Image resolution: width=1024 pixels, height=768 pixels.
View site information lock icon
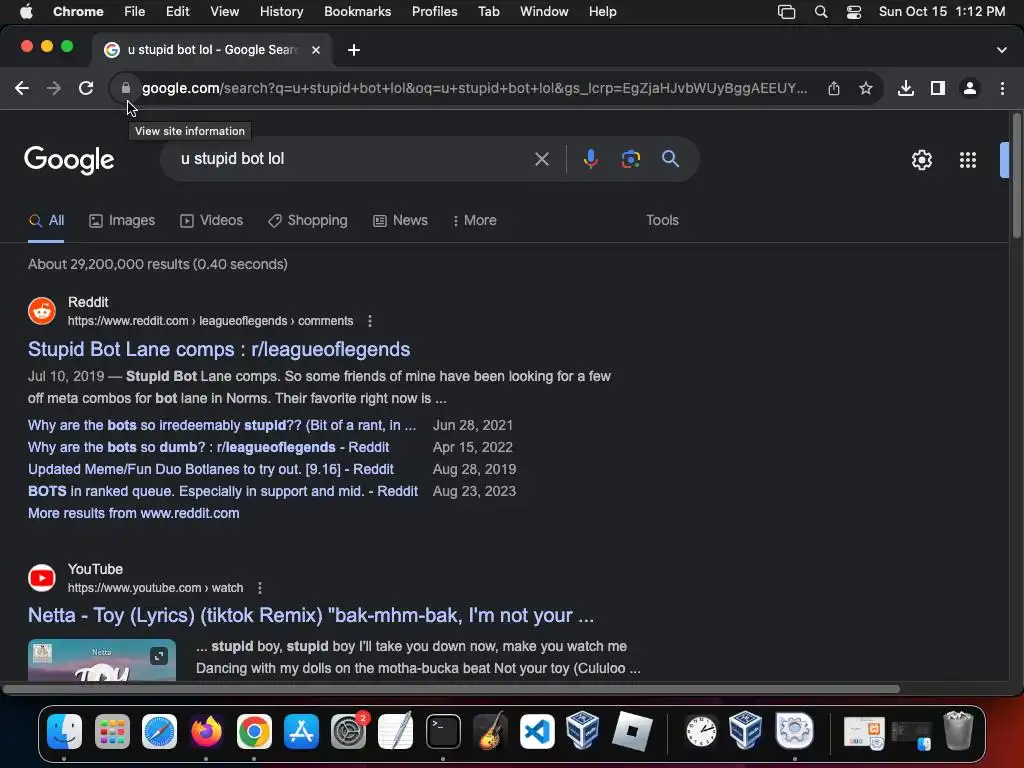[125, 88]
